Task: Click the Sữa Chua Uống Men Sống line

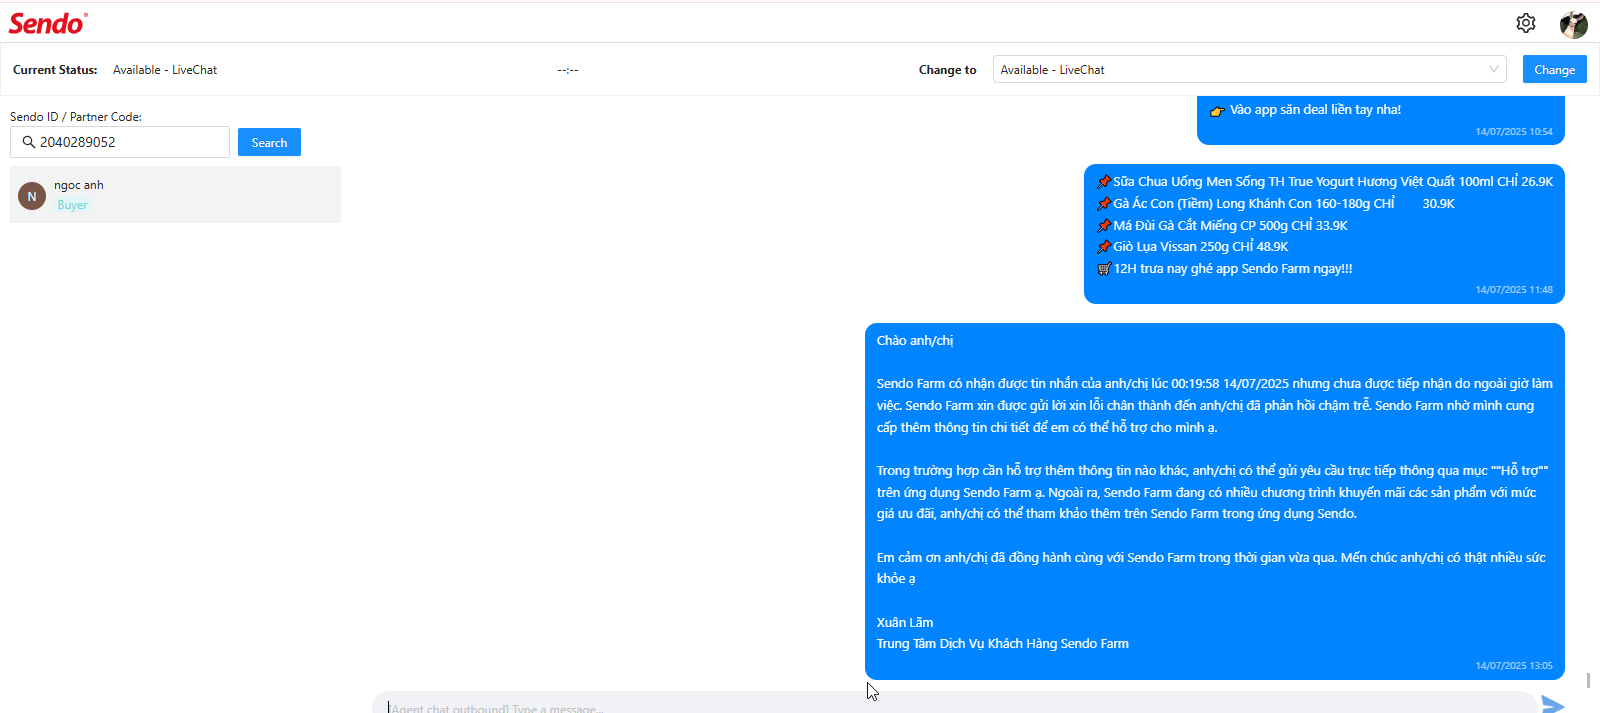Action: [x=1333, y=182]
